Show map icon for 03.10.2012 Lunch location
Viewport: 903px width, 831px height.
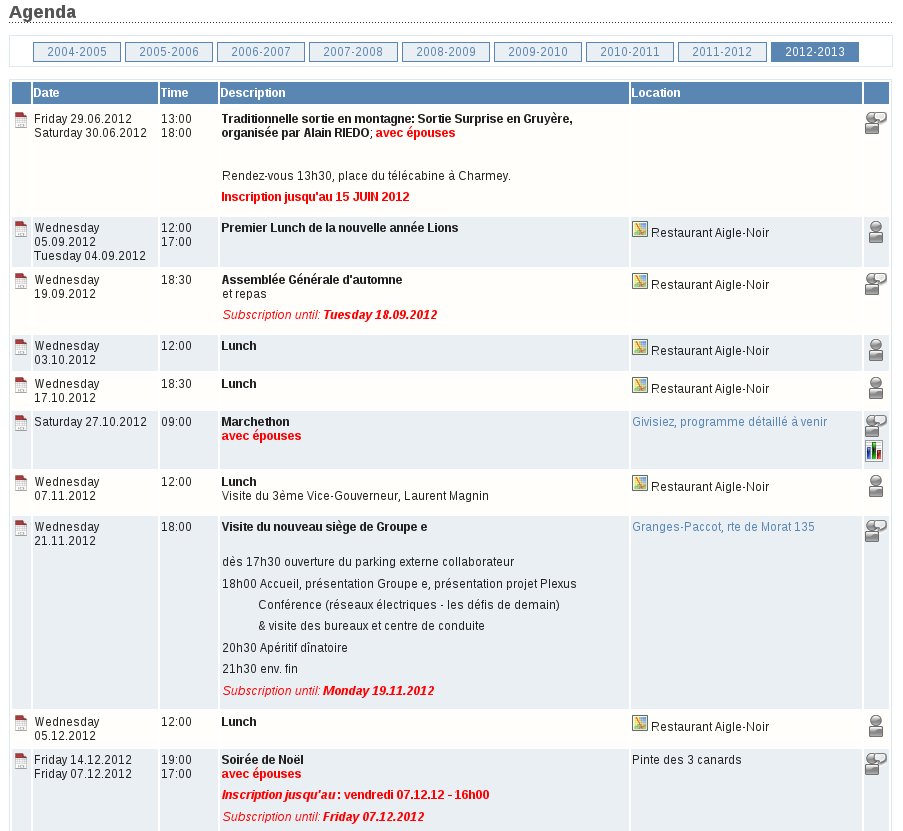pos(640,347)
